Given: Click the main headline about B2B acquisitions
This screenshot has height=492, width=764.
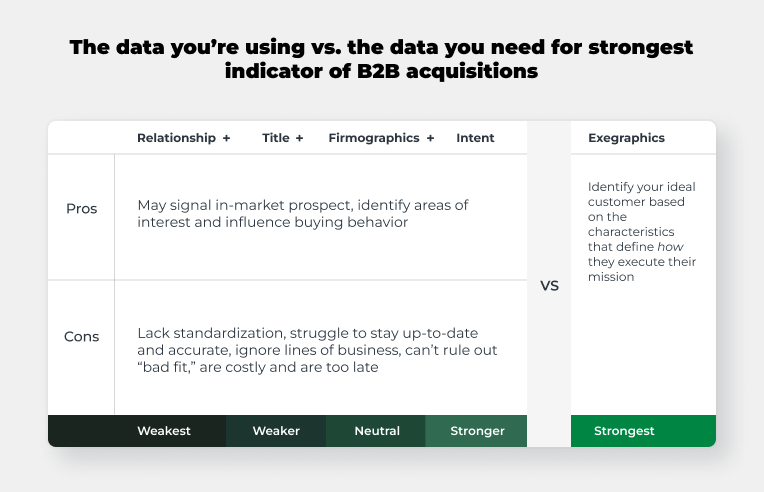Looking at the screenshot, I should pyautogui.click(x=382, y=59).
